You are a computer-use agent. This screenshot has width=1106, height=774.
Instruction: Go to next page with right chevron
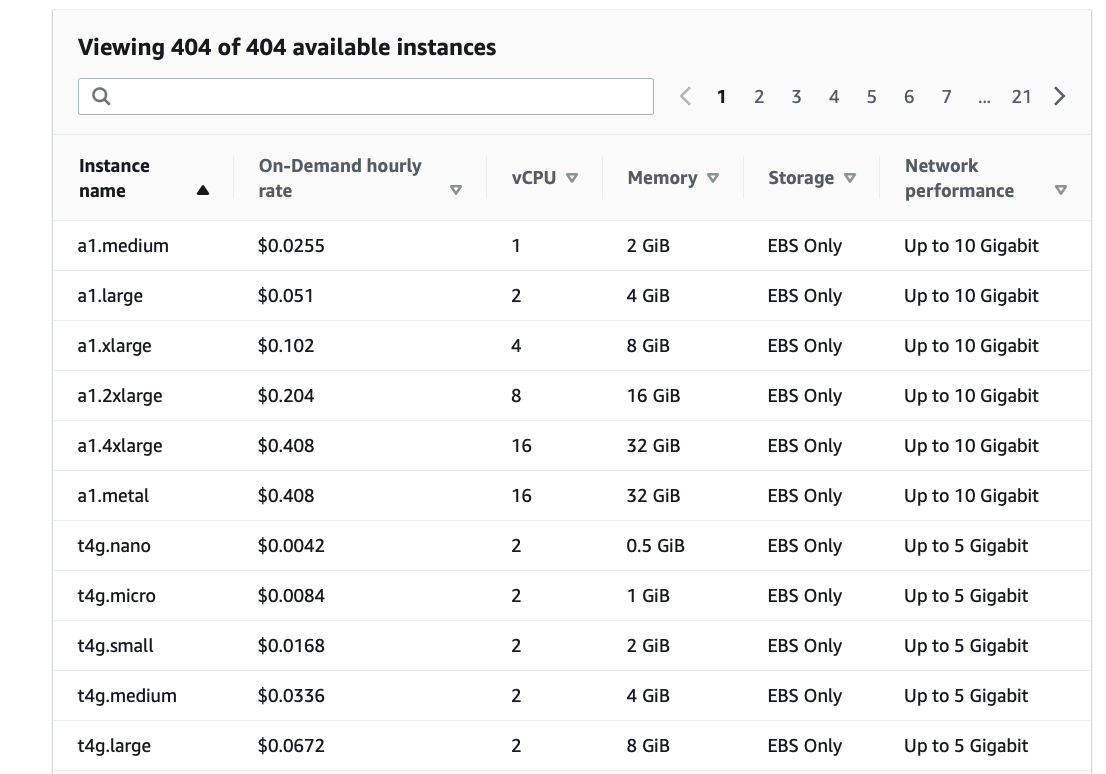click(1060, 97)
